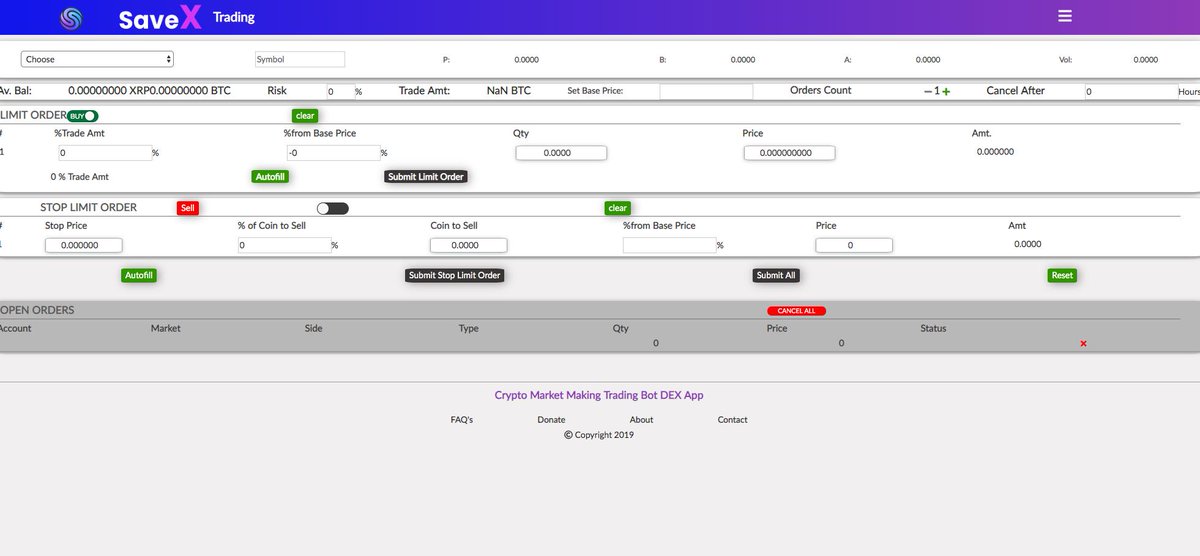Click the Coin to Sell input field
1200x556 pixels.
[469, 245]
